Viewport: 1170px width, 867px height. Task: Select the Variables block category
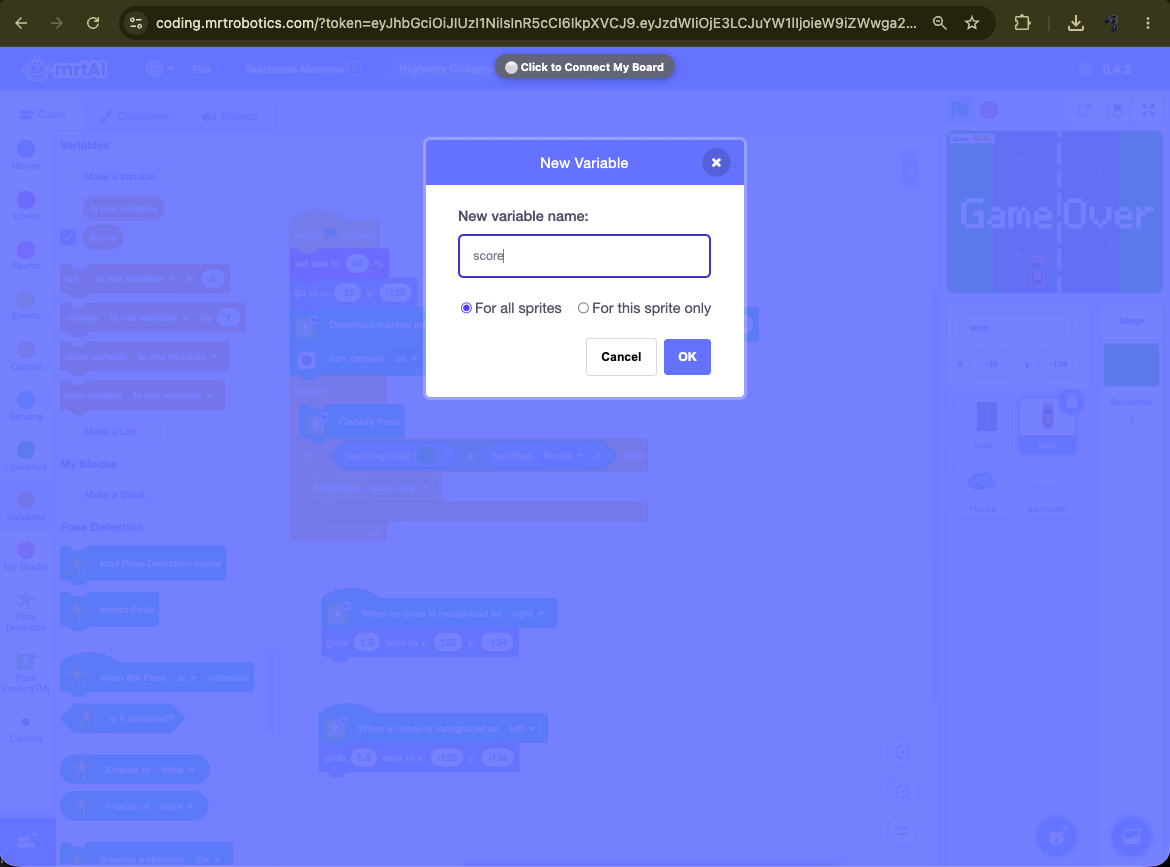[26, 506]
